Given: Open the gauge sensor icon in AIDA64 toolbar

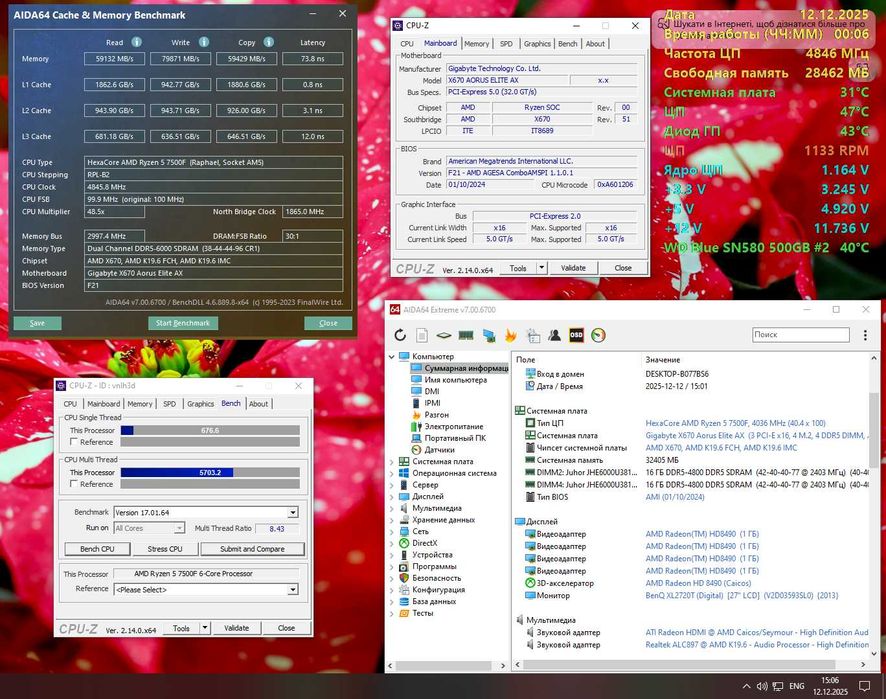Looking at the screenshot, I should coord(598,335).
